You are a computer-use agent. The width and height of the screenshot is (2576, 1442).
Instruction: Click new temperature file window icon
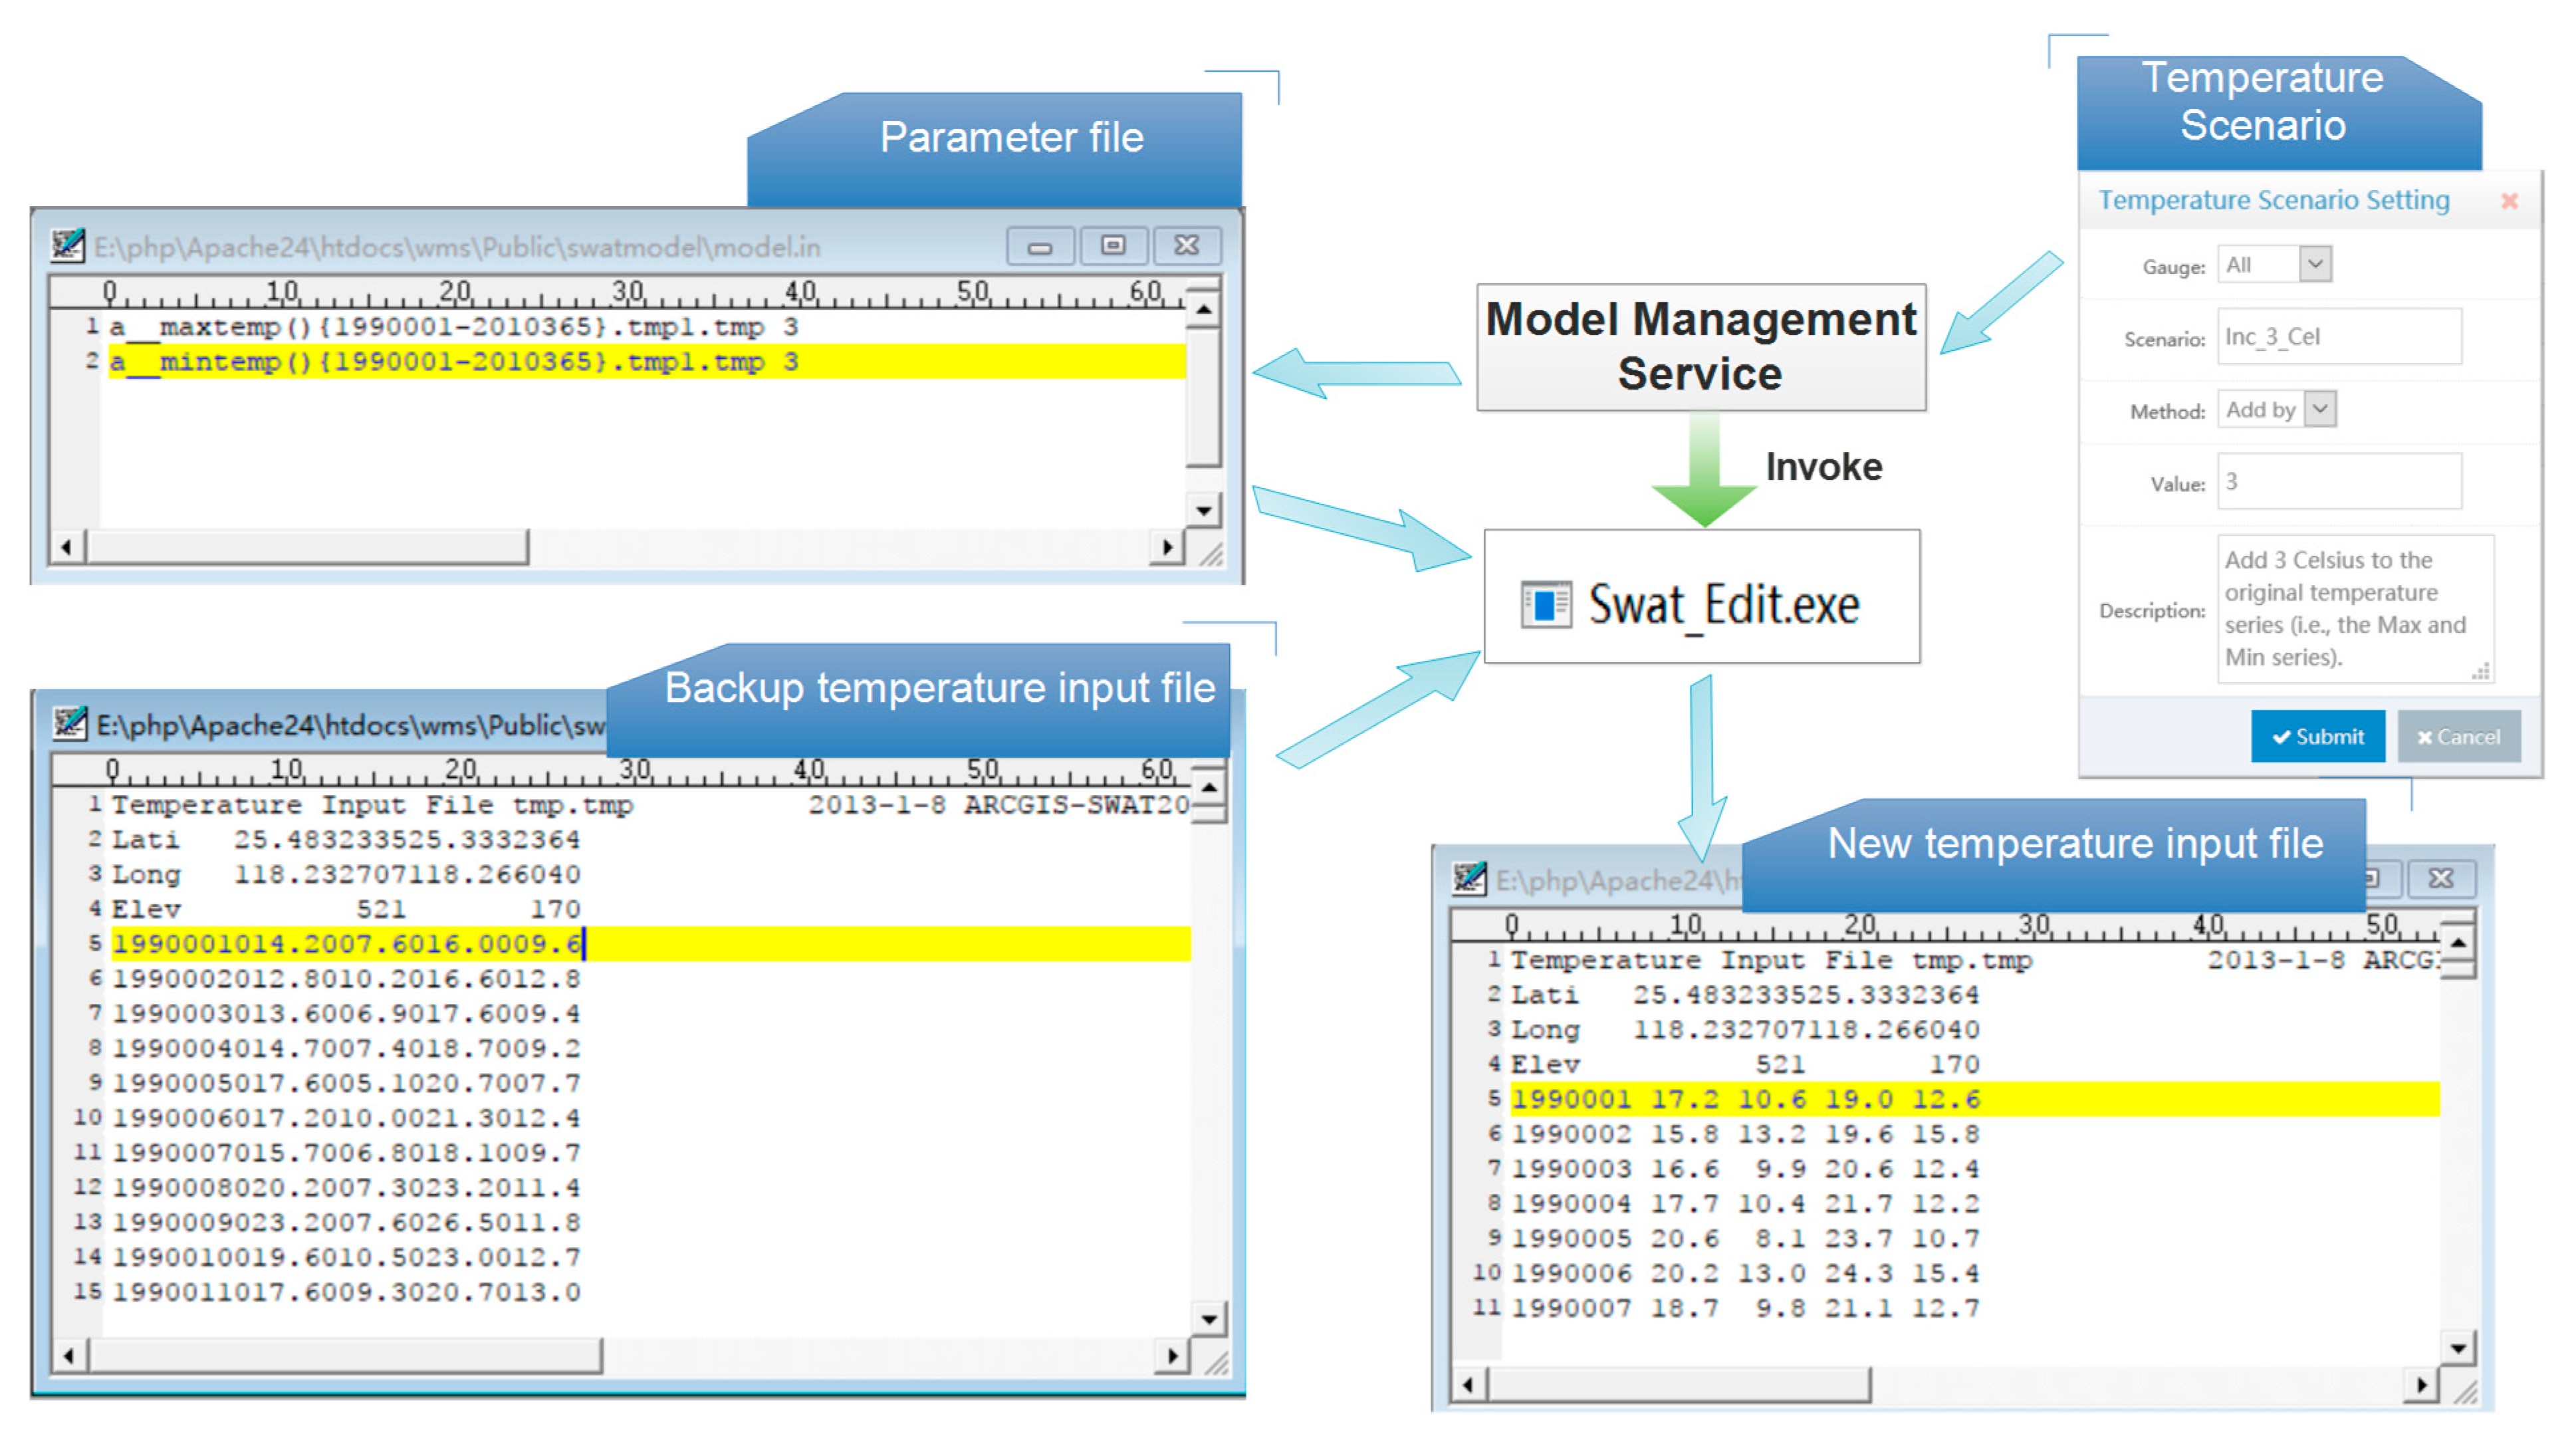[1469, 879]
